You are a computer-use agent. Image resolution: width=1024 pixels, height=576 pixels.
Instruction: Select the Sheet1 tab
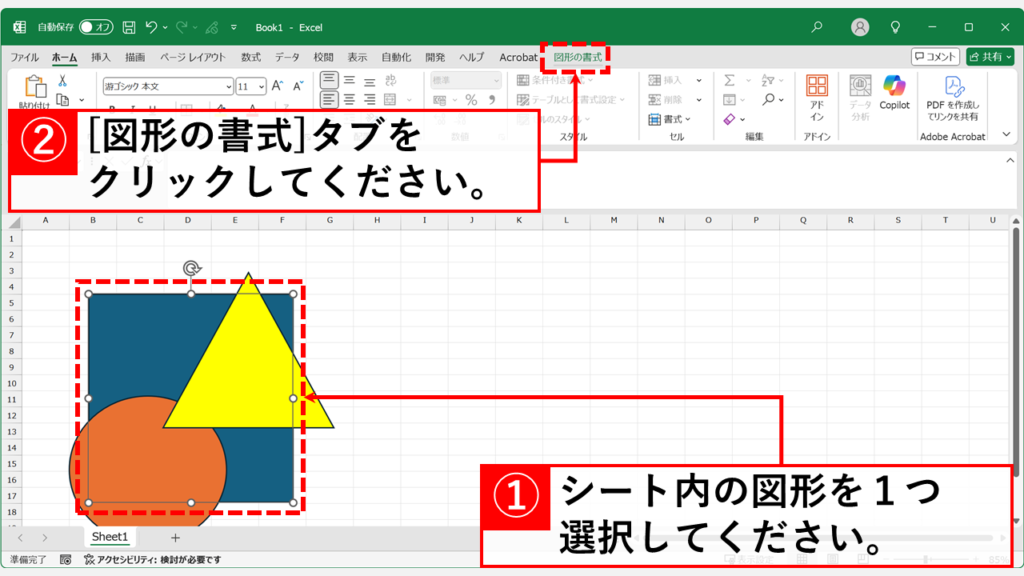click(x=110, y=537)
